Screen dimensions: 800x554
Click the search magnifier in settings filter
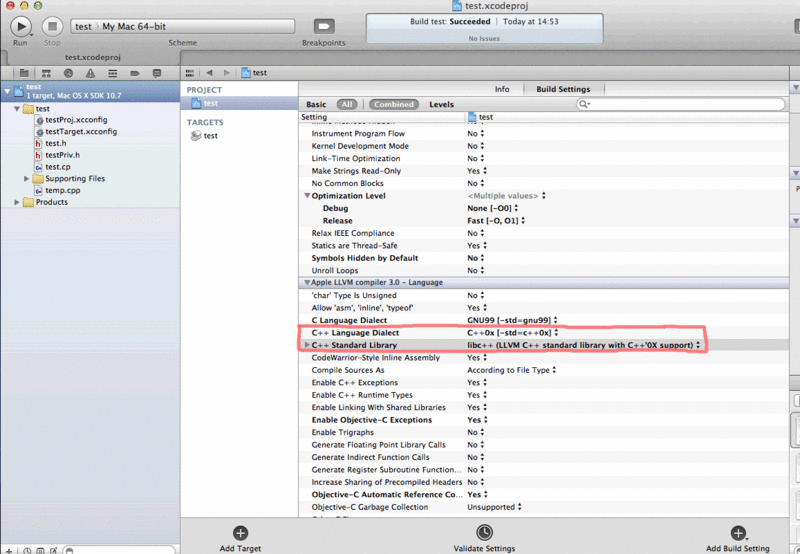pos(584,104)
